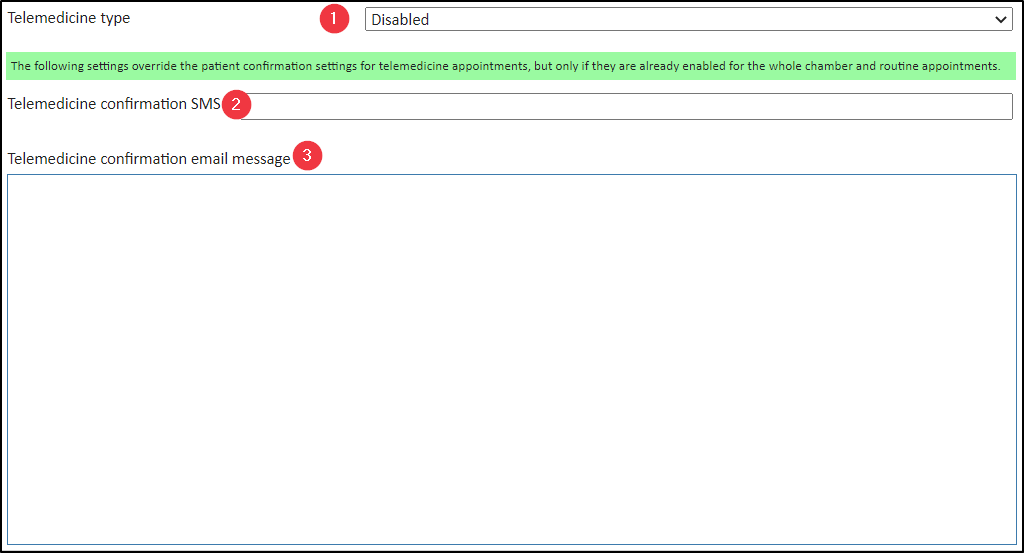Click inside the confirmation email message text area

pos(511,359)
